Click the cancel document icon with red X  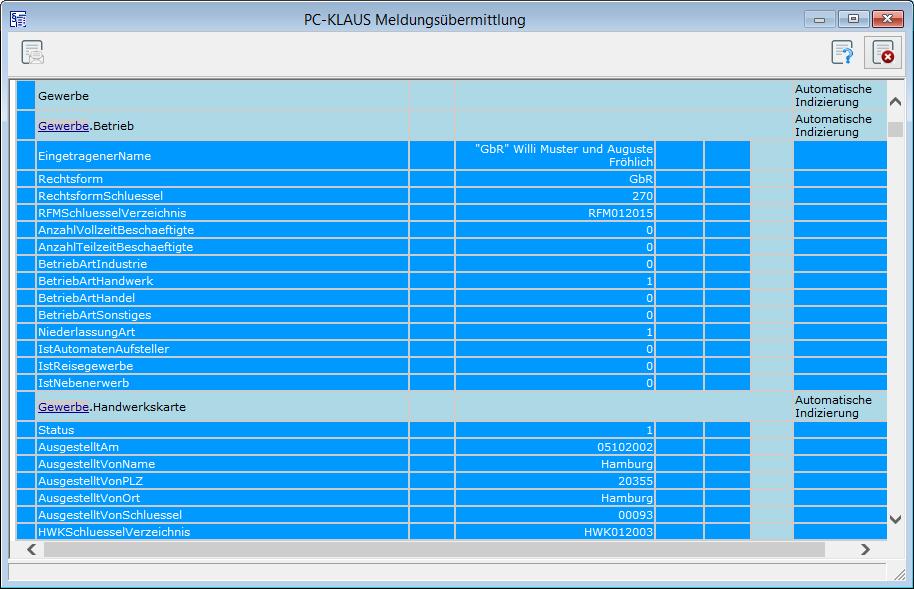(881, 53)
